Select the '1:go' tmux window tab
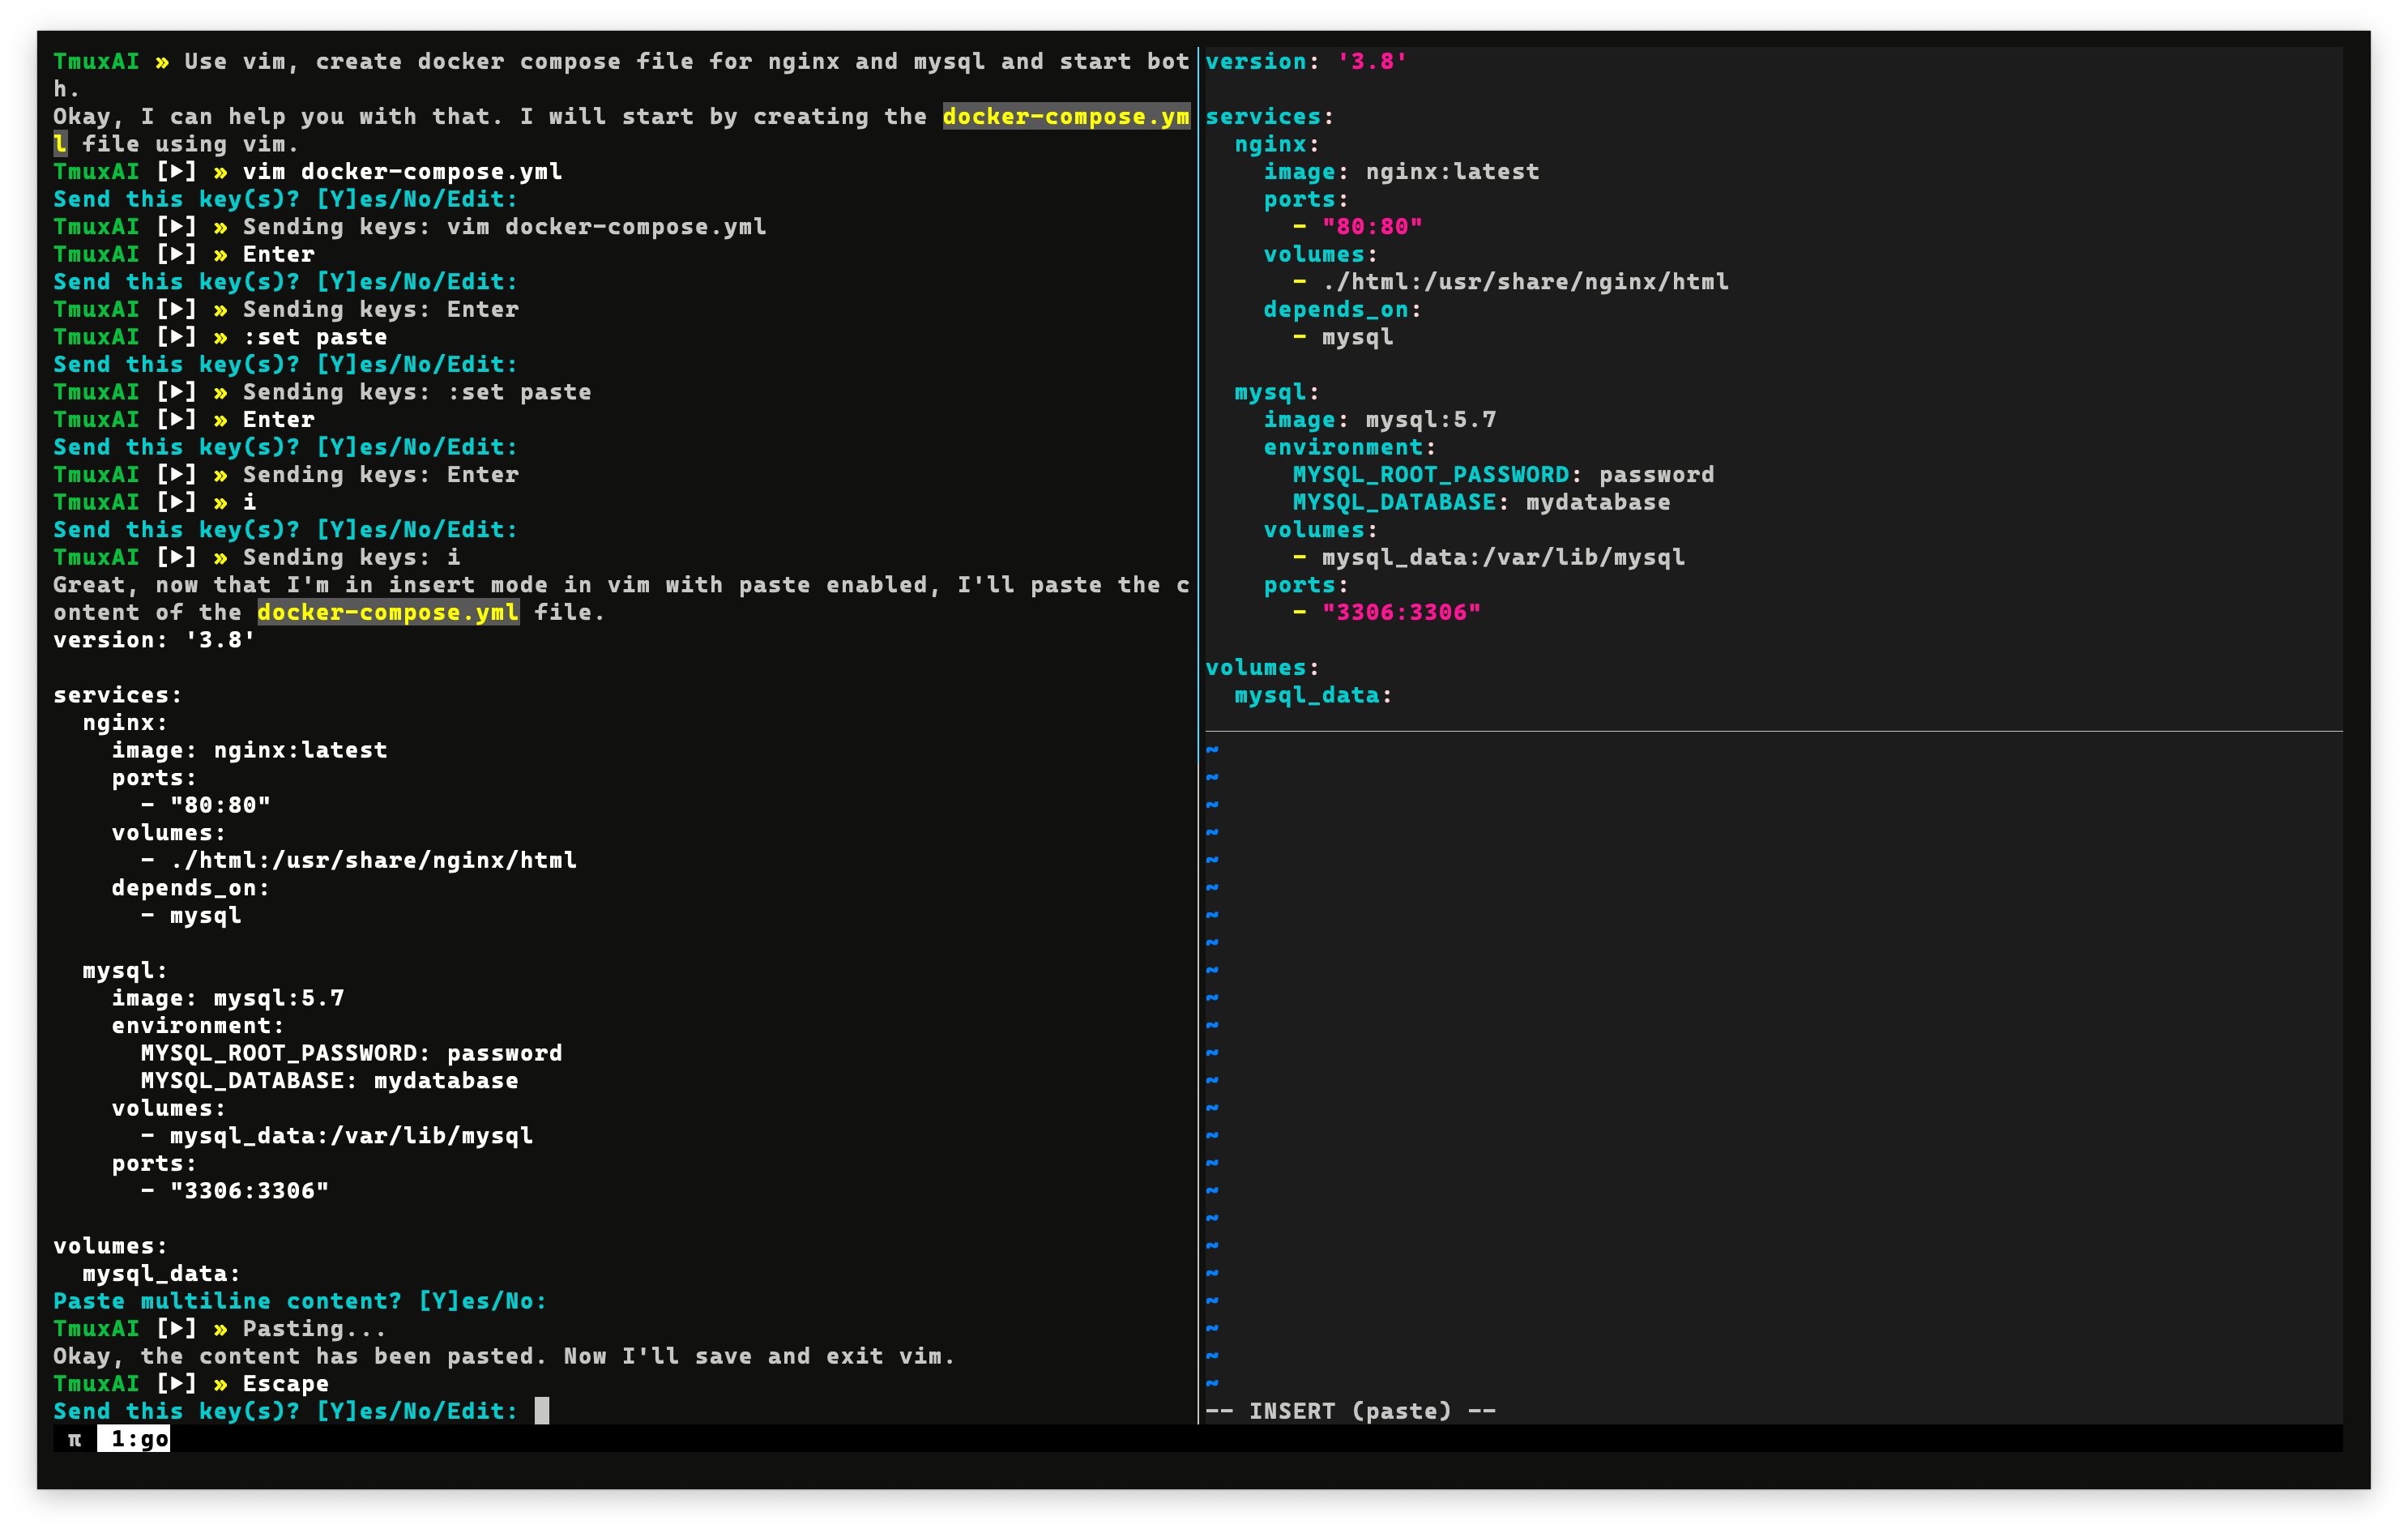The image size is (2408, 1533). pos(134,1439)
